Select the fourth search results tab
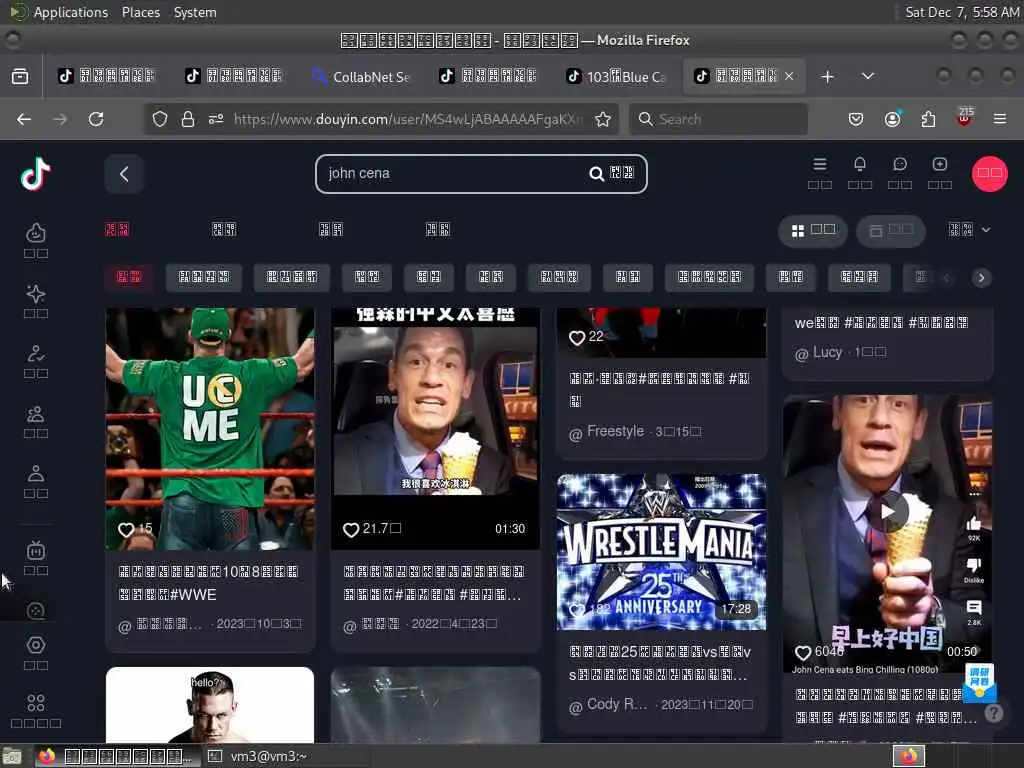This screenshot has width=1024, height=768. pos(438,229)
